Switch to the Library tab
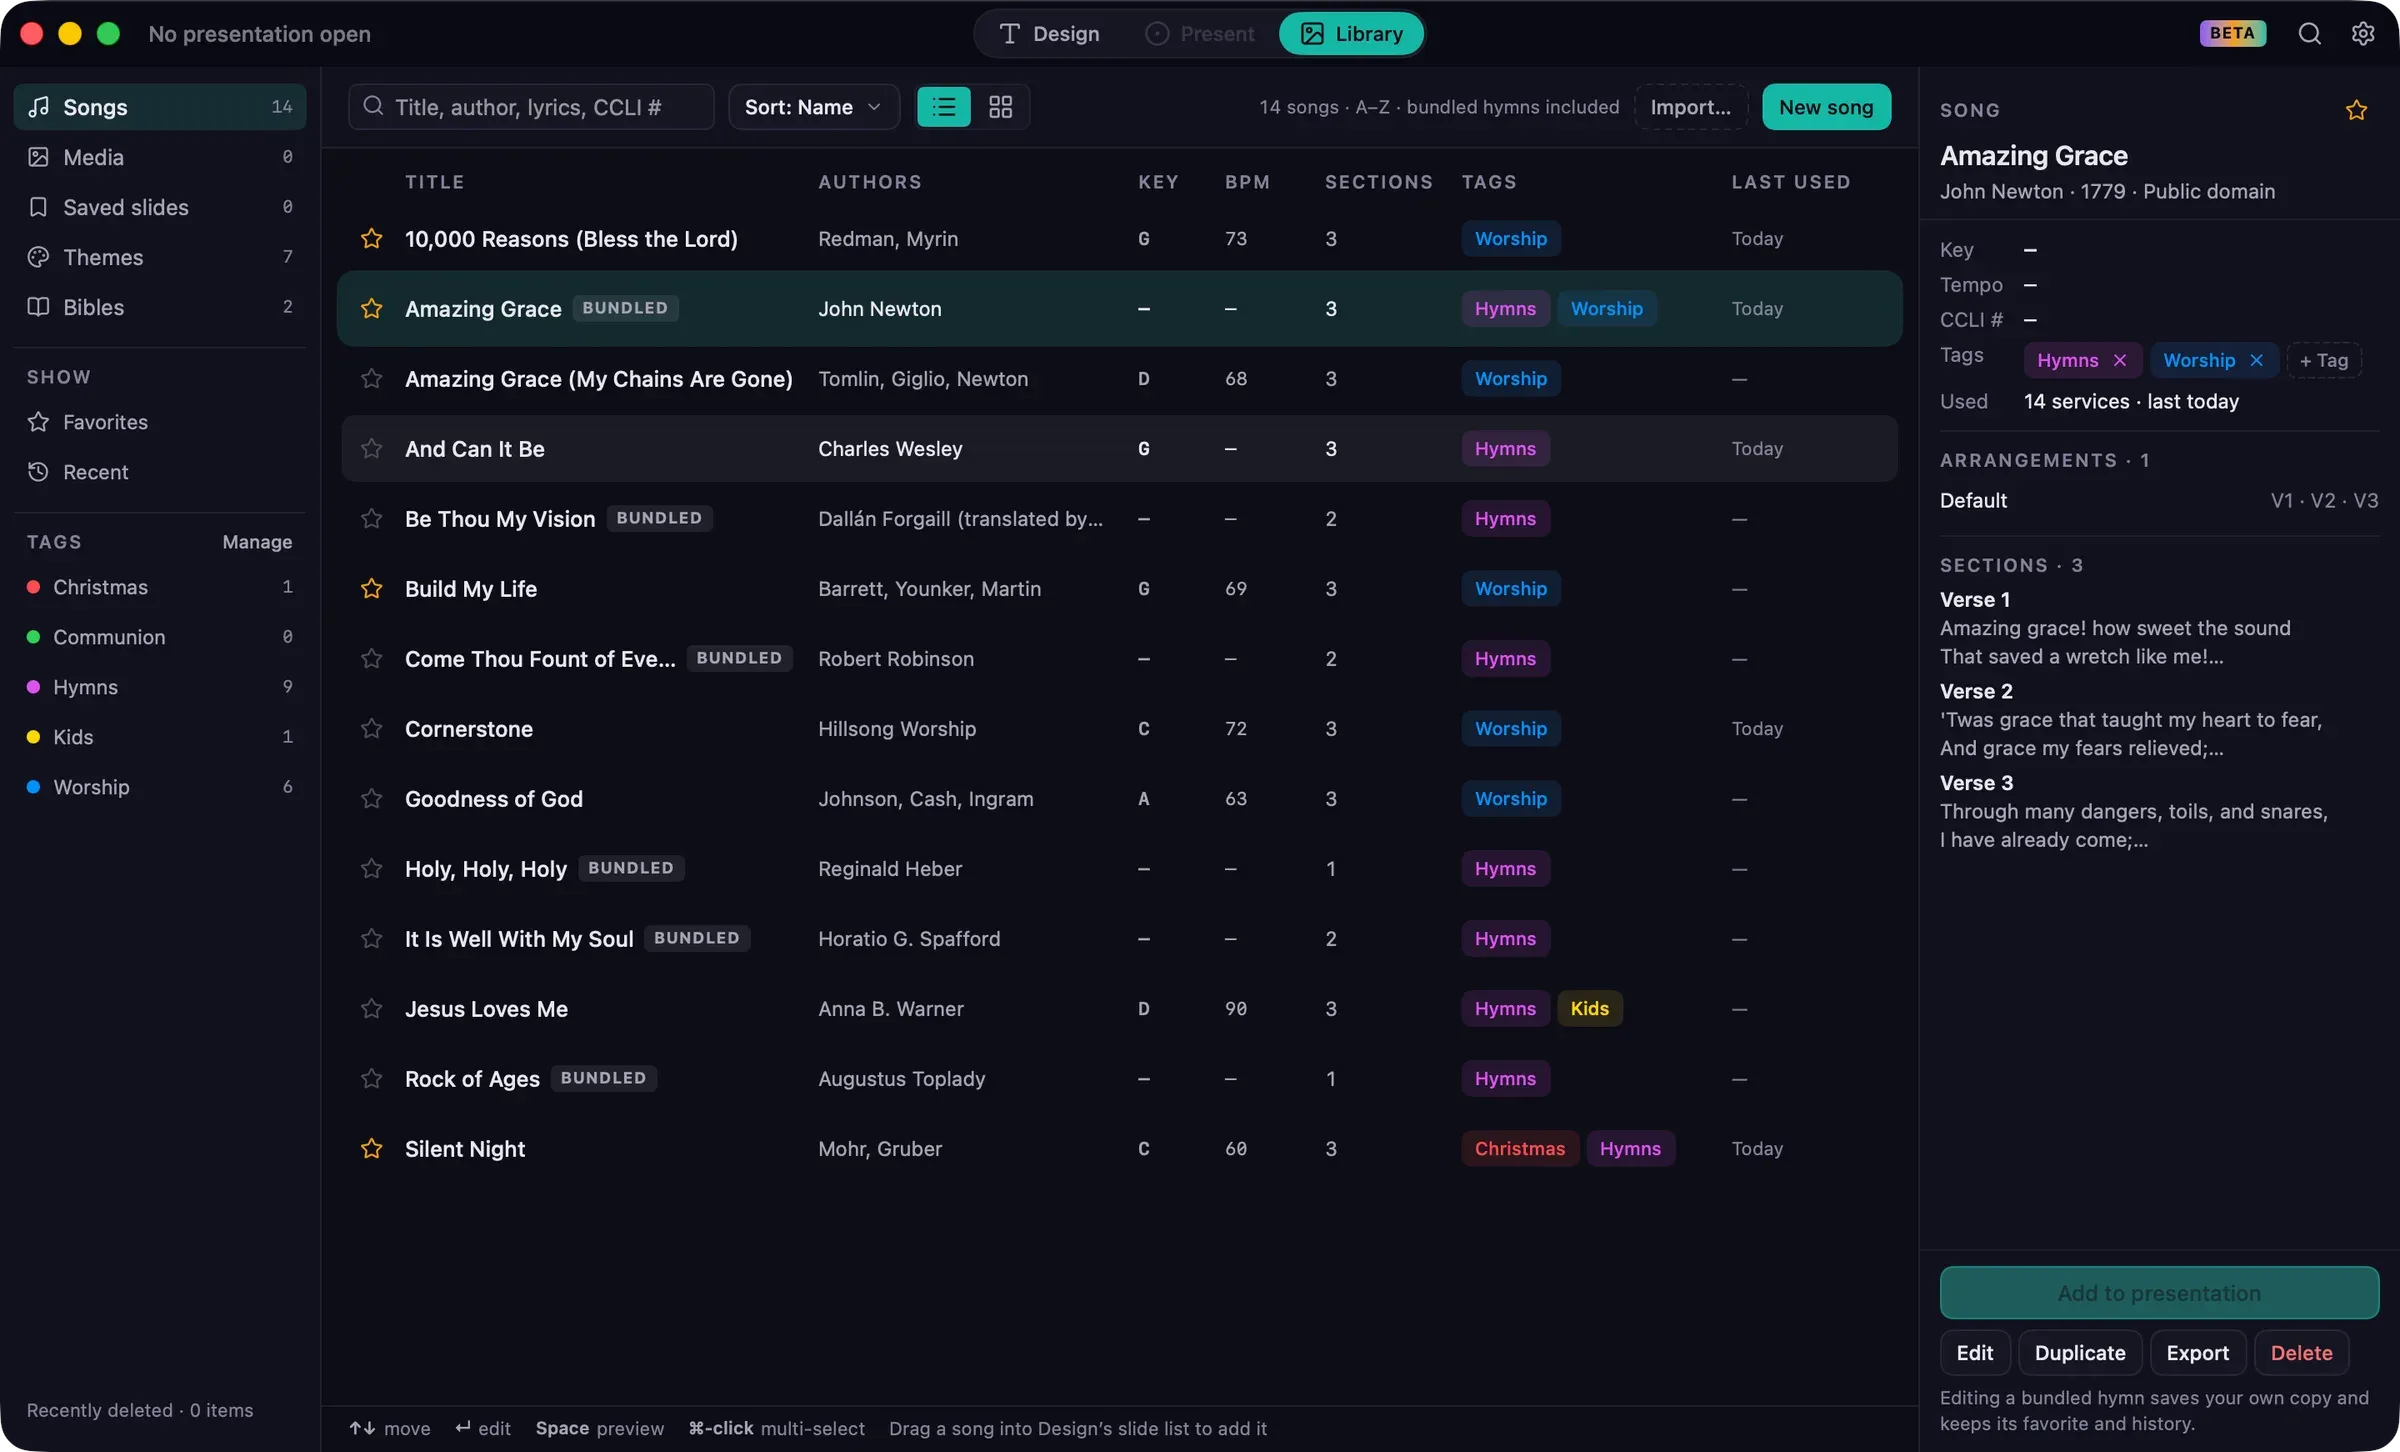The height and width of the screenshot is (1452, 2400). (1351, 34)
